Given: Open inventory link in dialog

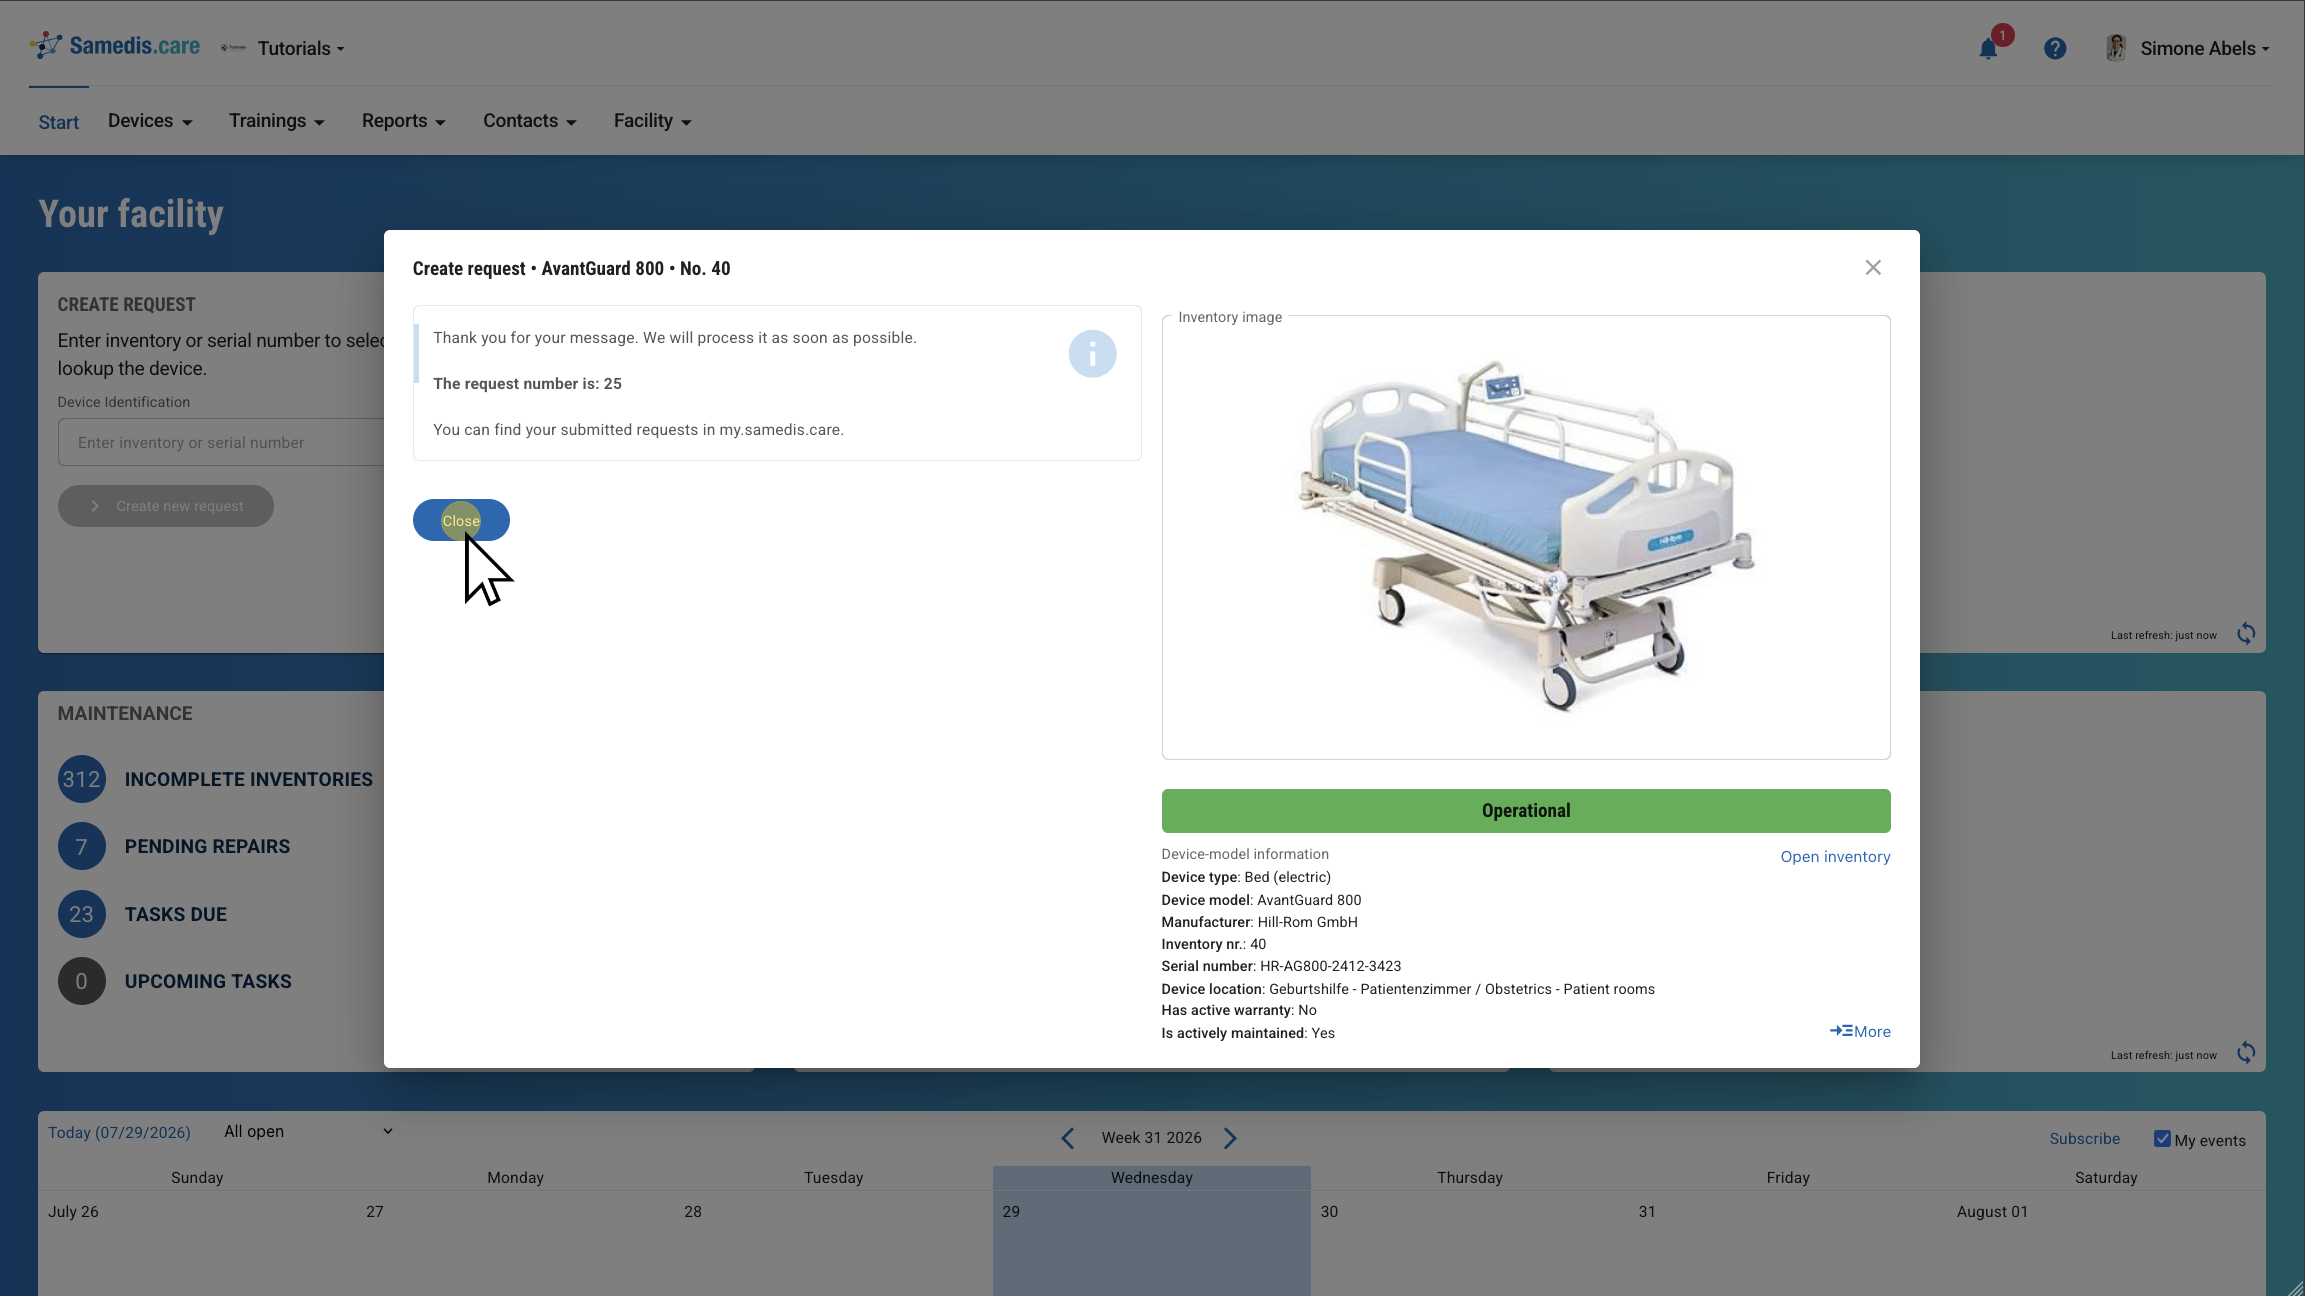Looking at the screenshot, I should 1835,857.
